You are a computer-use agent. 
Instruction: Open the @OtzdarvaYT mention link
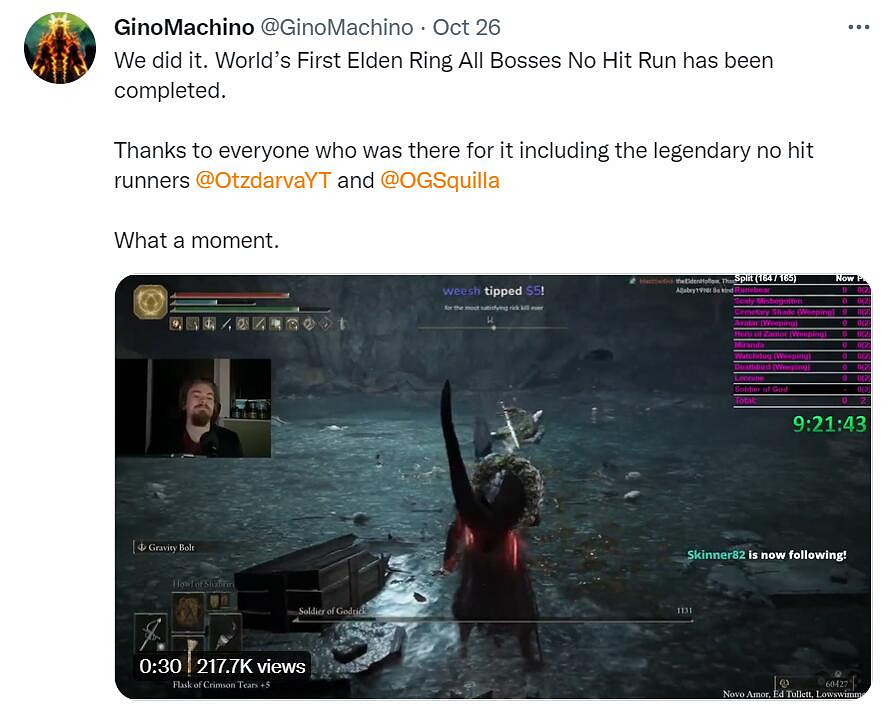pos(263,180)
